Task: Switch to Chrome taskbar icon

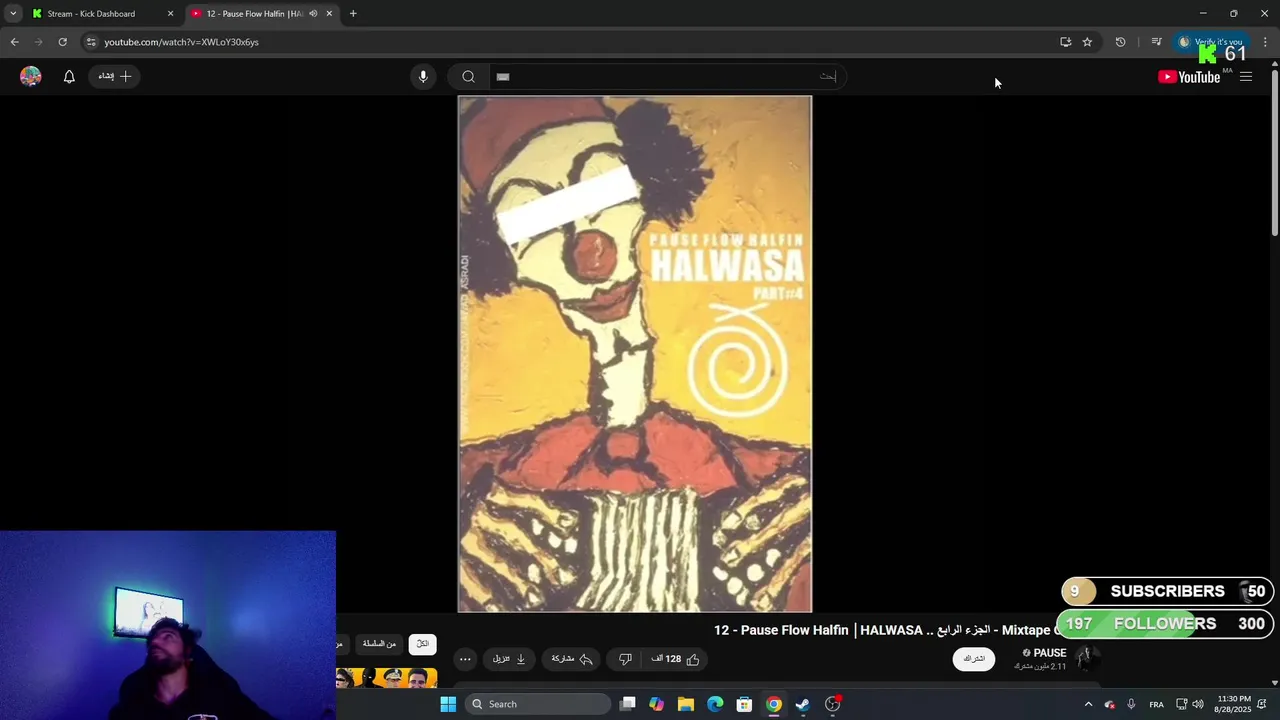Action: tap(773, 704)
